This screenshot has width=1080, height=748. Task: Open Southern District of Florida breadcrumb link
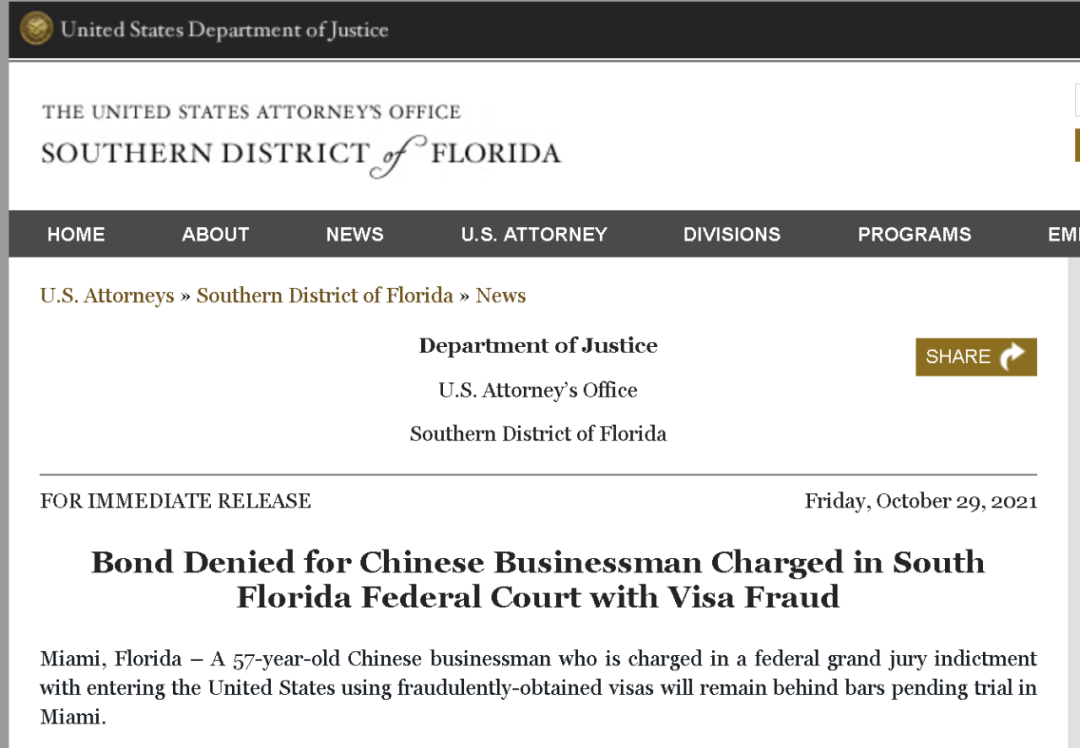point(325,296)
